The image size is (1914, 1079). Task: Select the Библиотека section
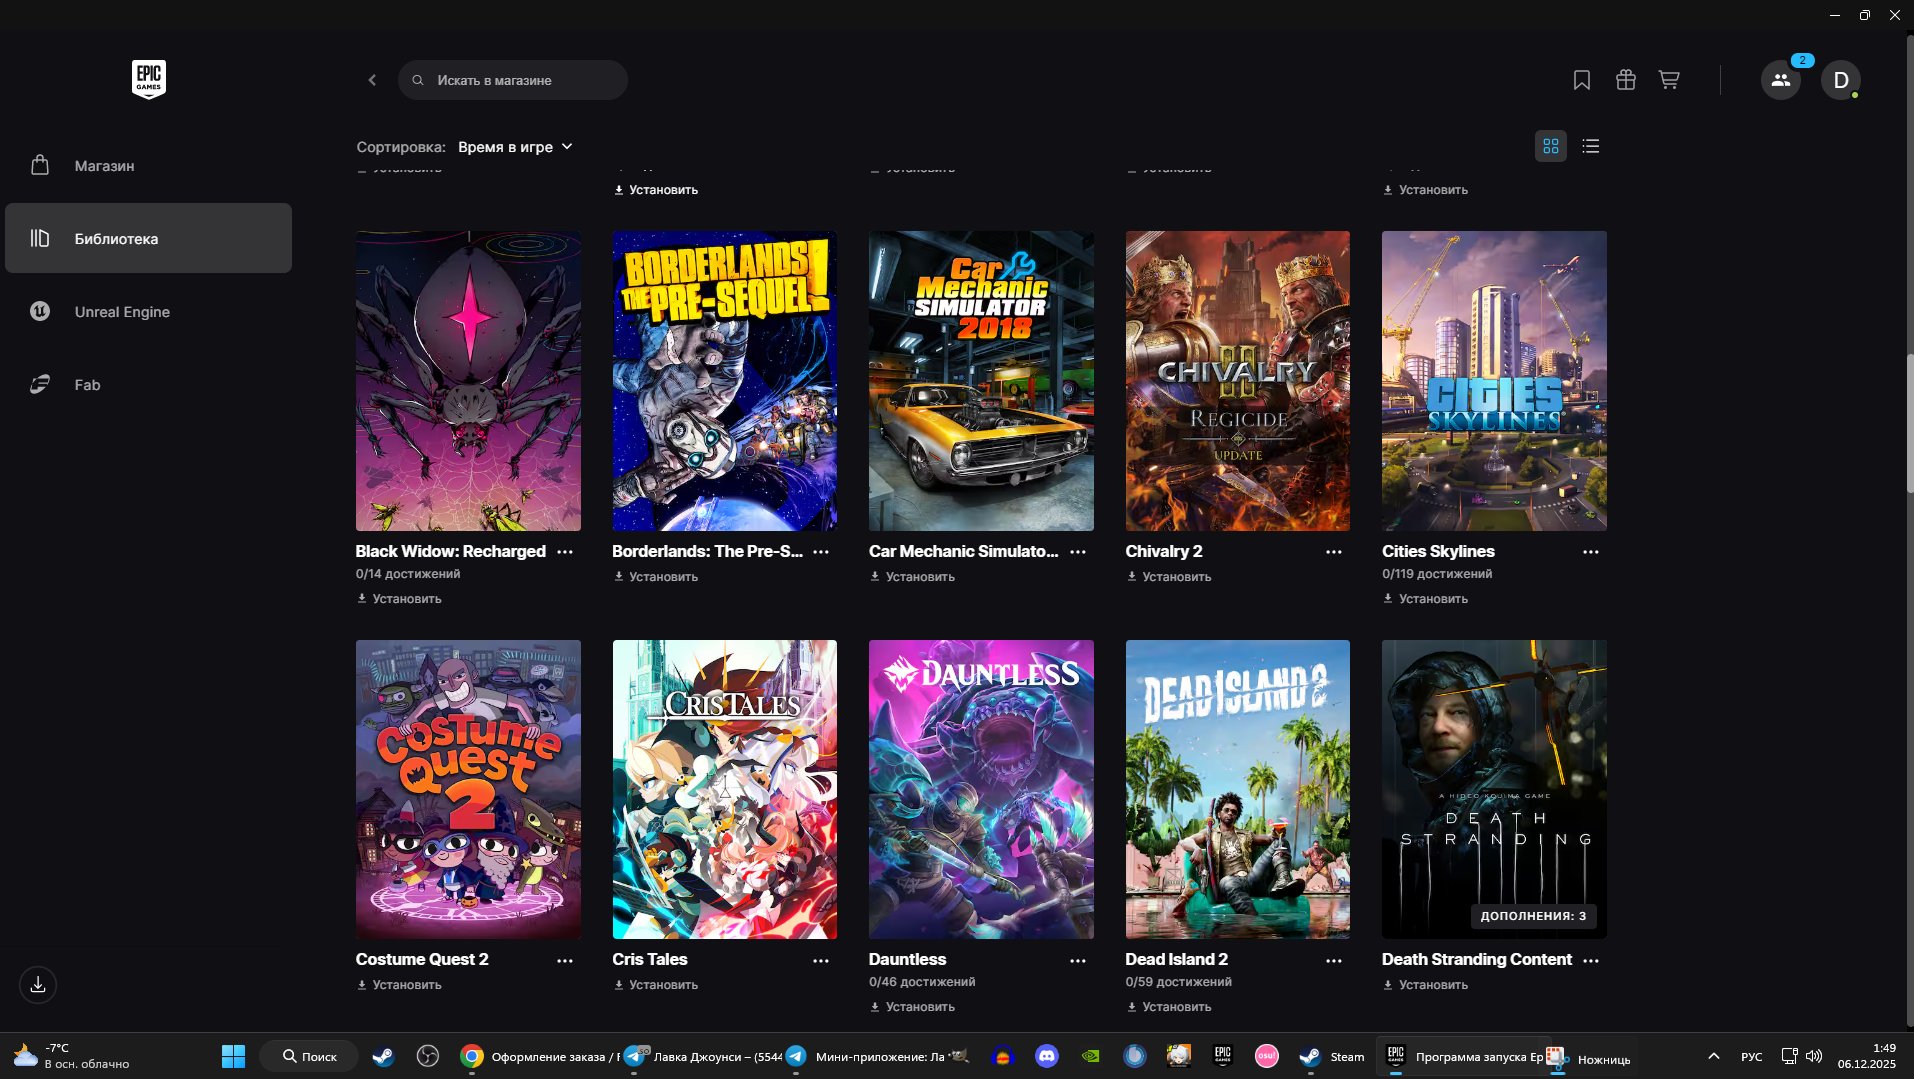point(115,238)
